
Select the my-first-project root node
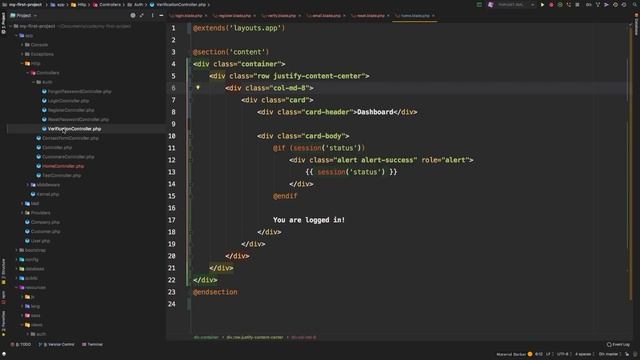pos(37,26)
